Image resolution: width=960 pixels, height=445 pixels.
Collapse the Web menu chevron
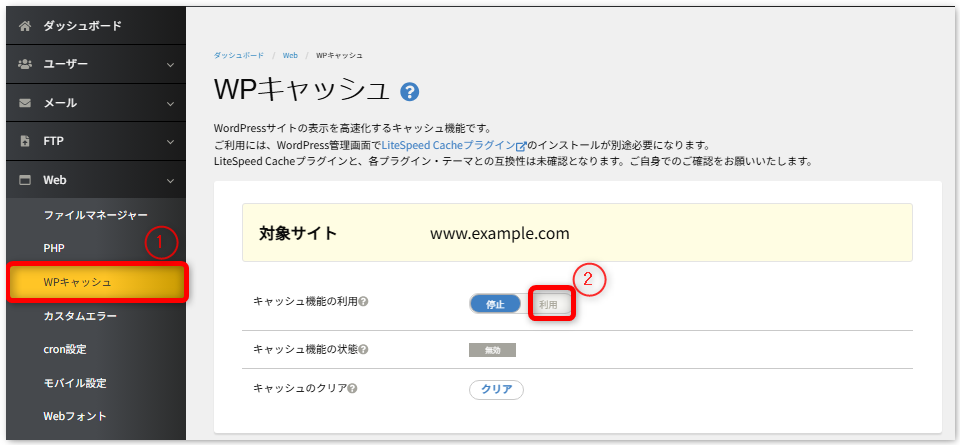171,181
